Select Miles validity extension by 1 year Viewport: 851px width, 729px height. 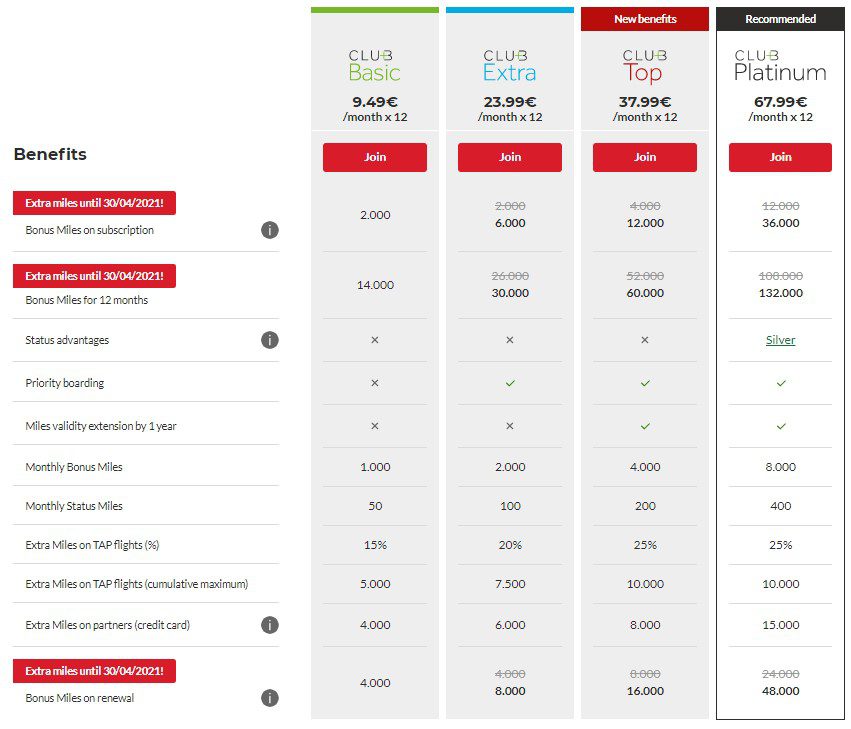(101, 426)
